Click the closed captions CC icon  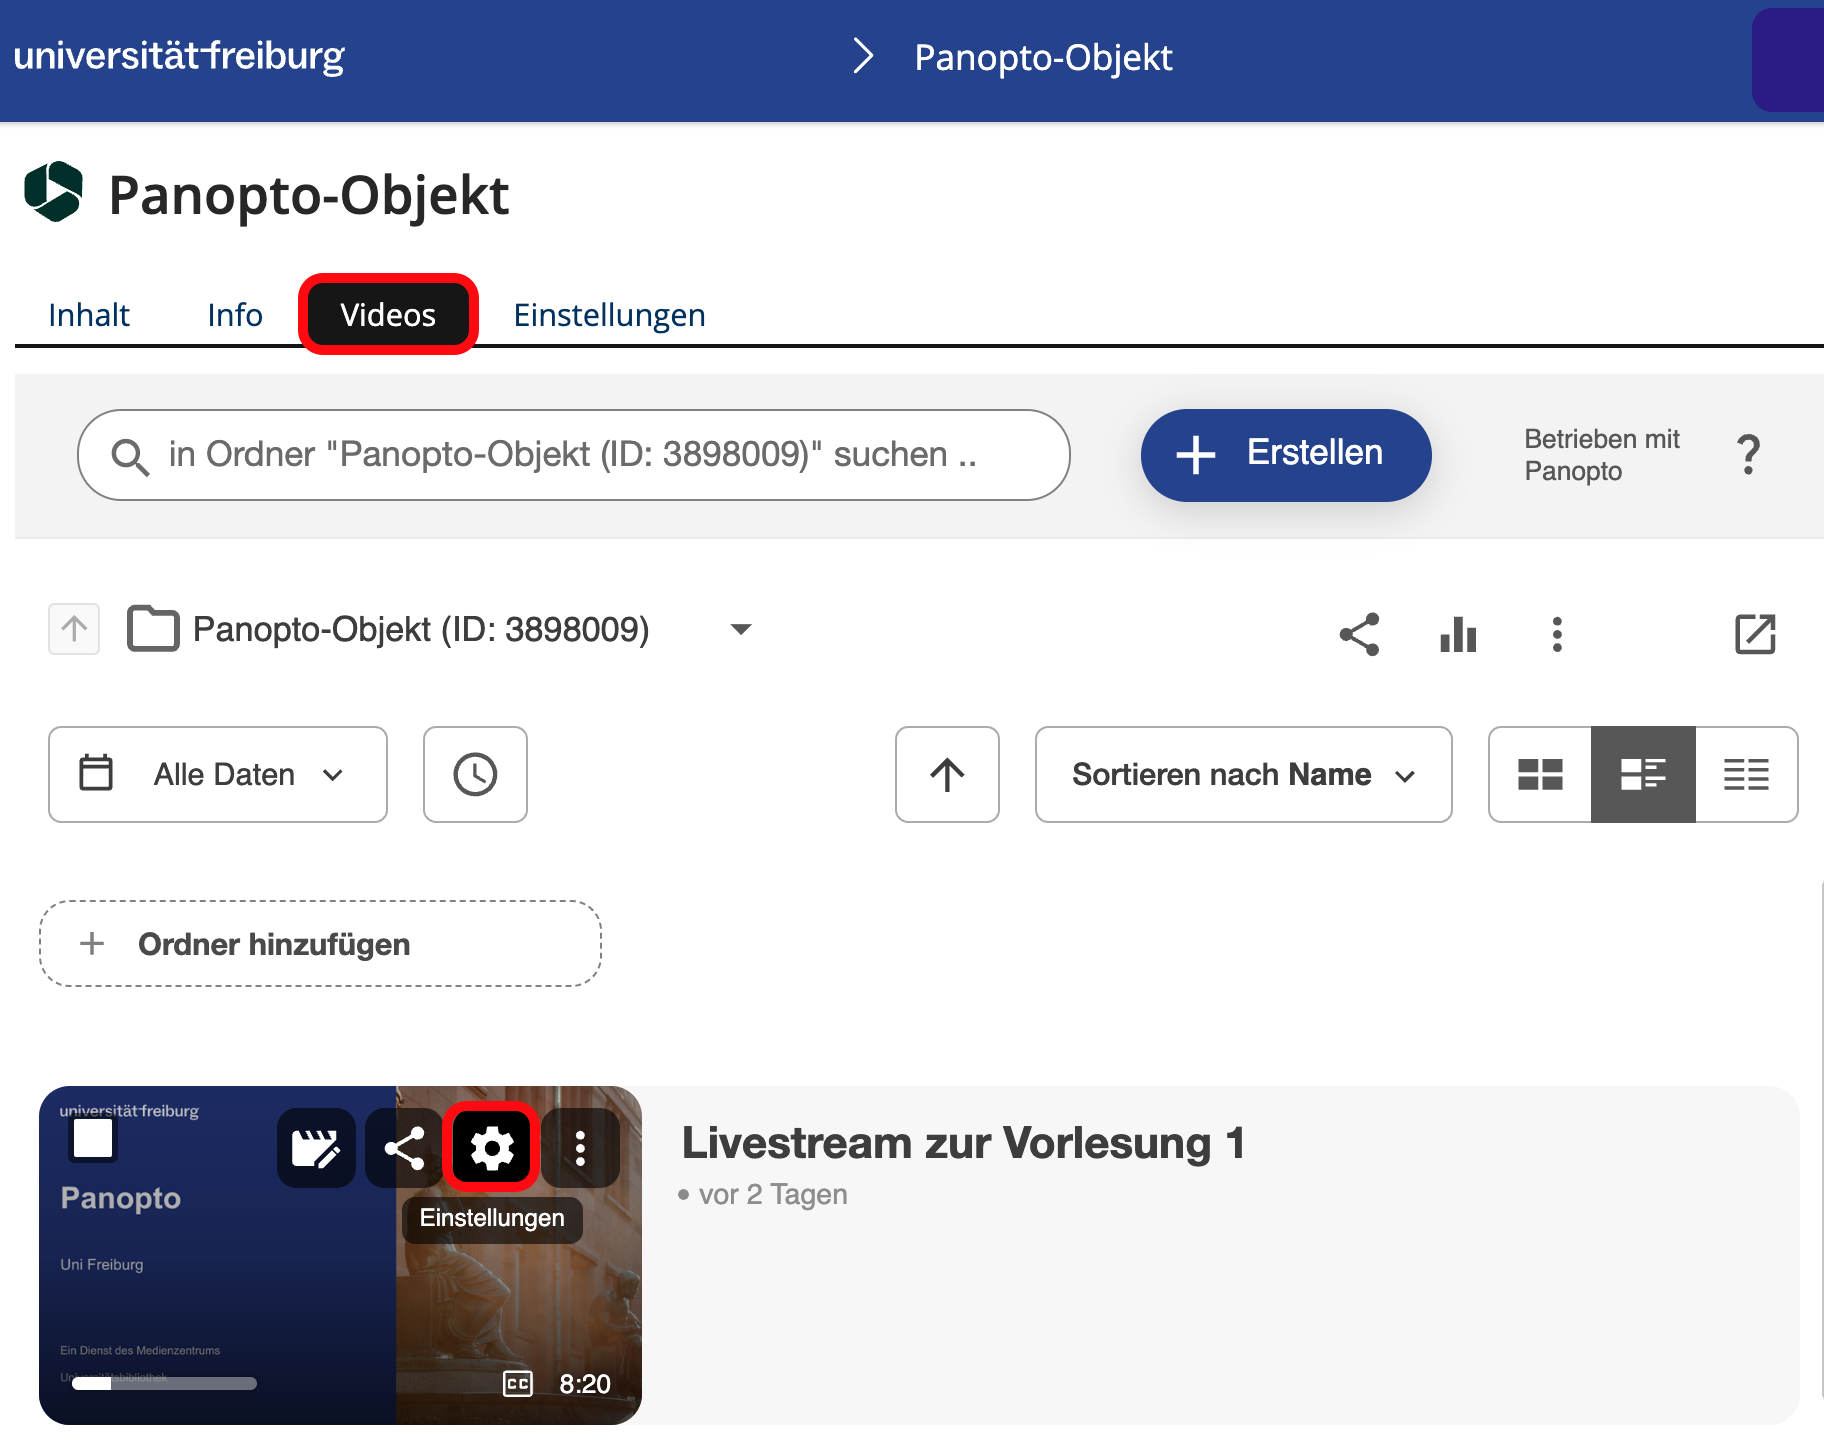point(517,1384)
